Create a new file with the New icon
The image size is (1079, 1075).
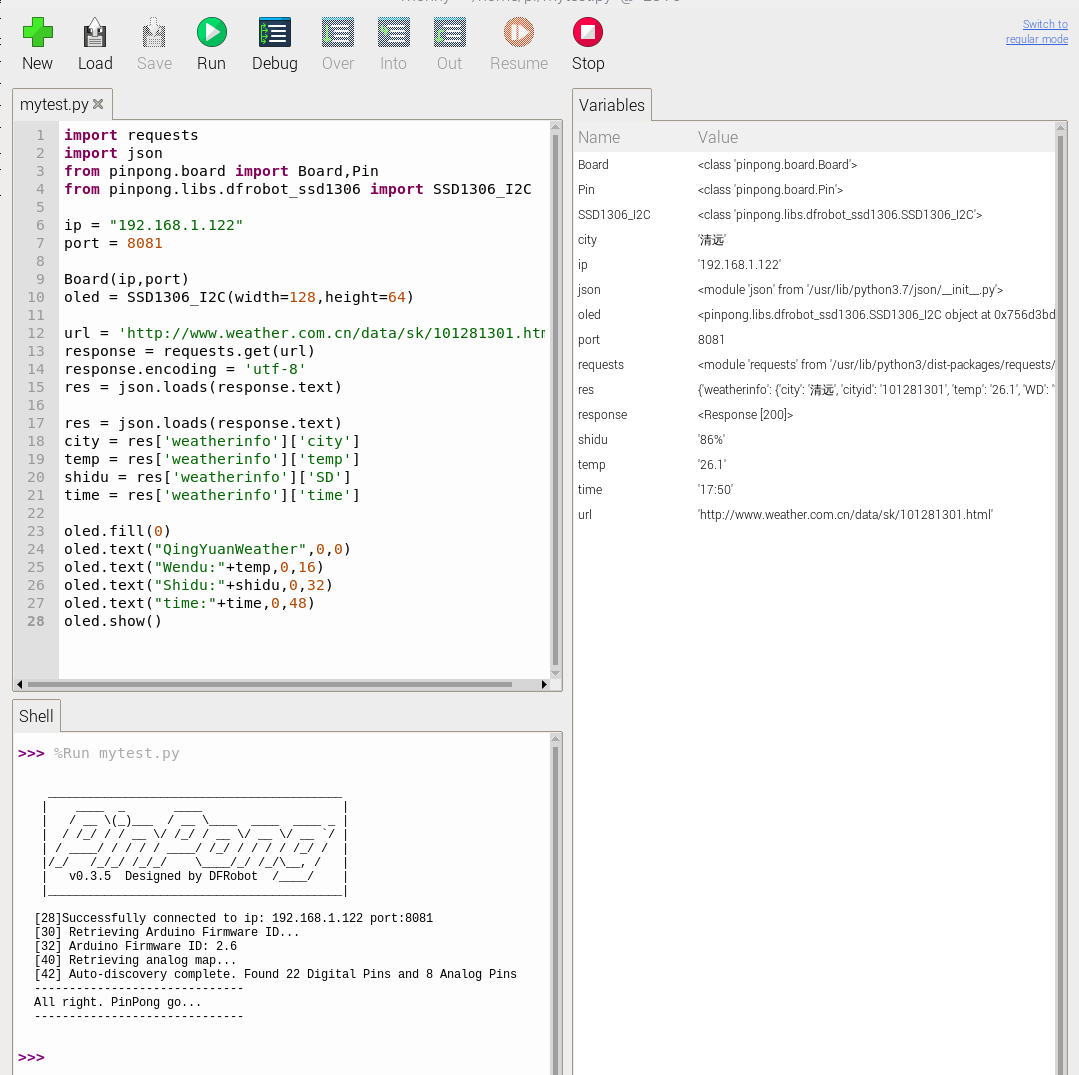point(37,32)
